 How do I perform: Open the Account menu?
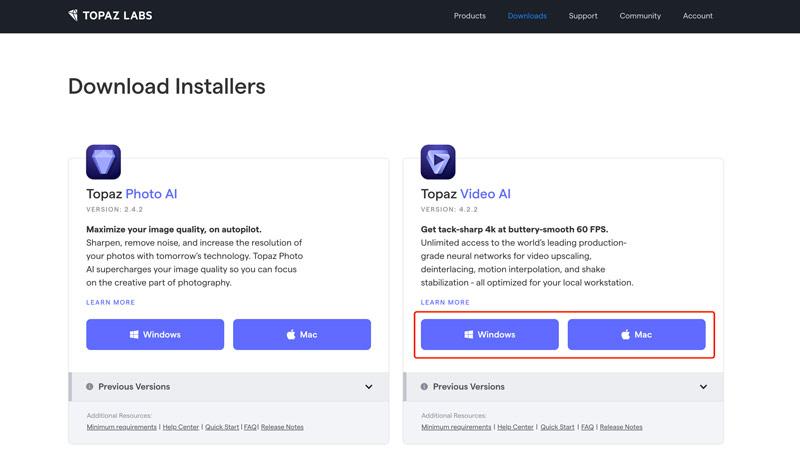pos(697,16)
